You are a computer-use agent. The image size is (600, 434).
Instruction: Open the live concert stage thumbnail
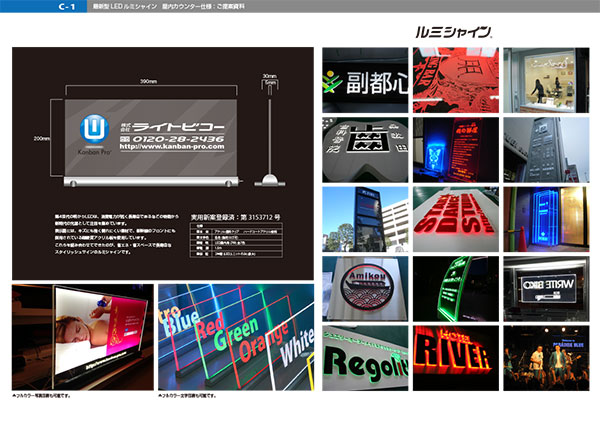(x=546, y=358)
